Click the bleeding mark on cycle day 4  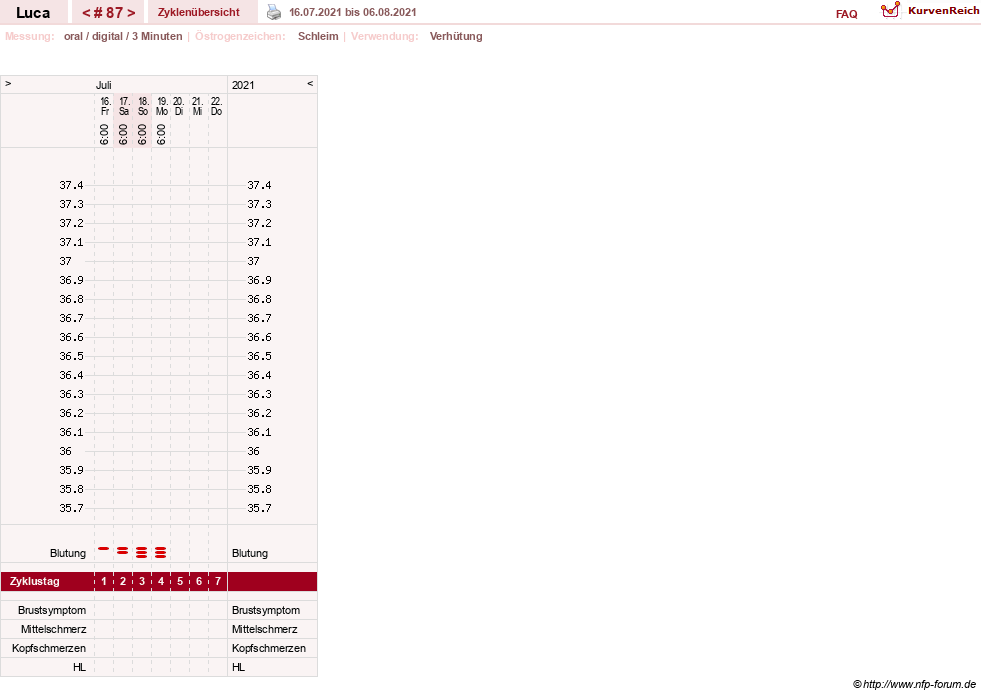pyautogui.click(x=161, y=552)
